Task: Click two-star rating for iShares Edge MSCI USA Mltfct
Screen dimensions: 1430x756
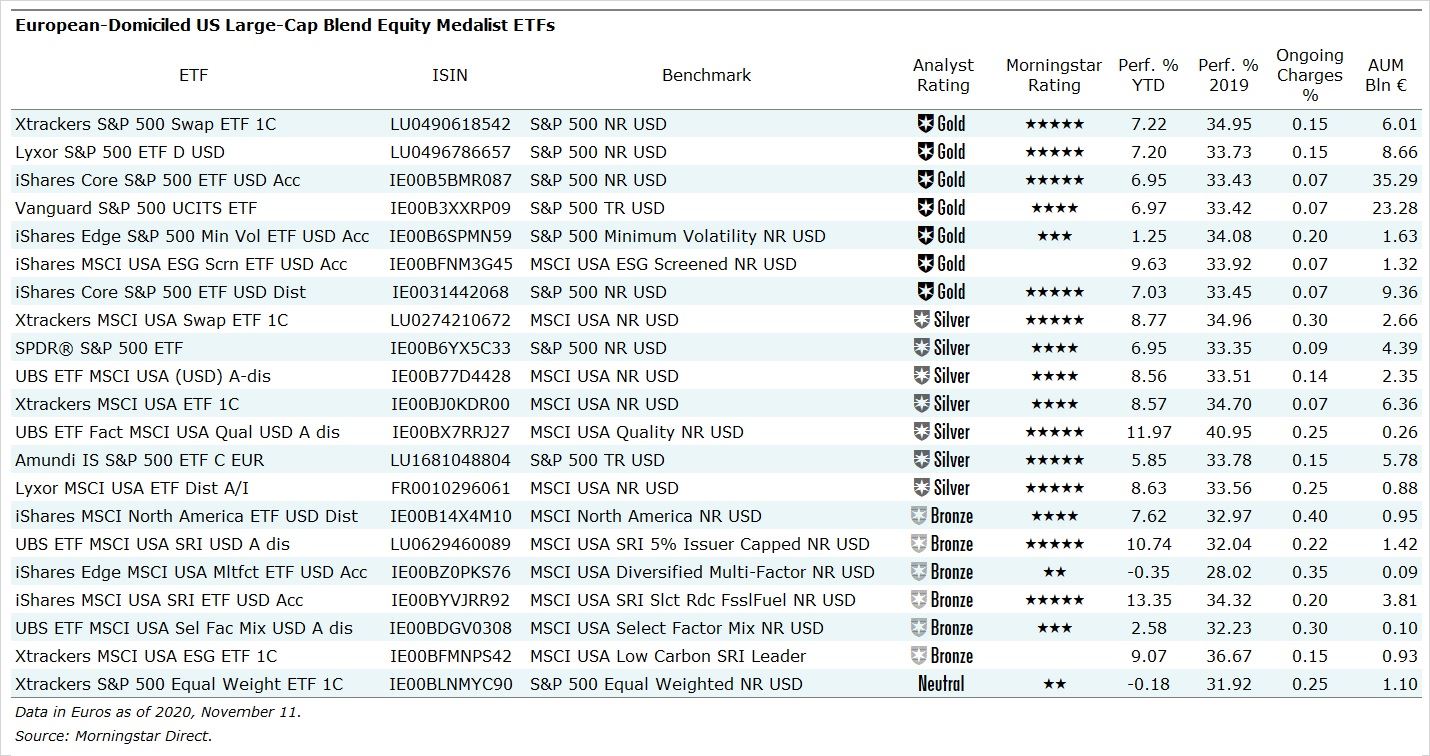Action: tap(1054, 572)
